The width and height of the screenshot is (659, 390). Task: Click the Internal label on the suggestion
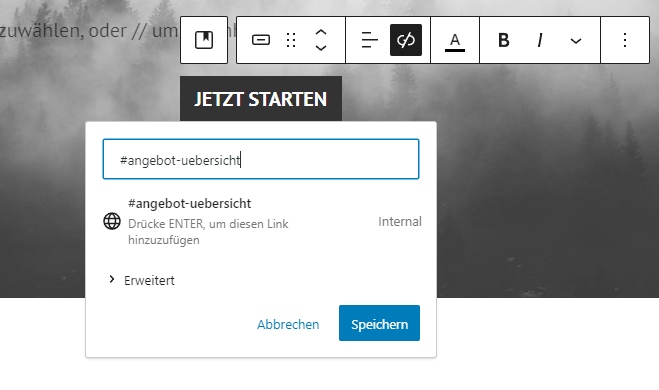400,221
